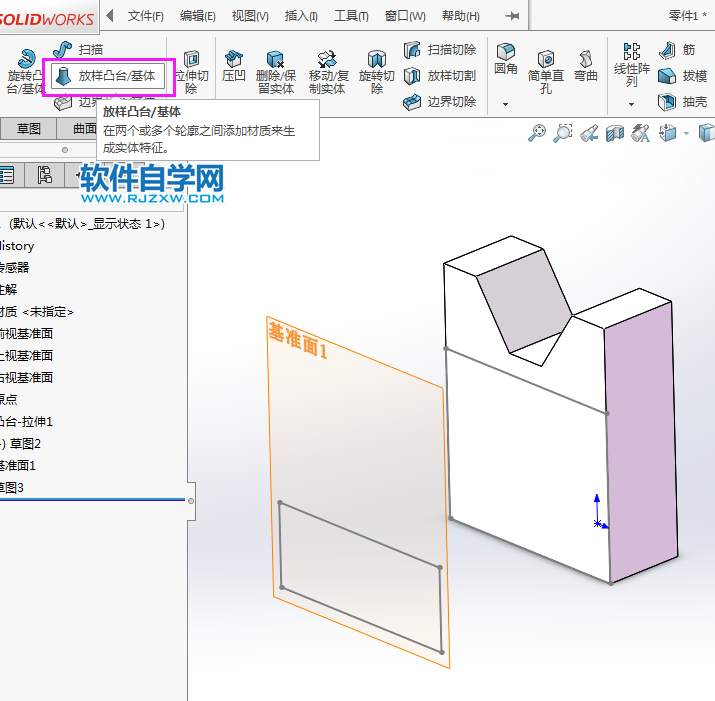
Task: Select 原点 (Origin) in the feature tree
Action: point(9,399)
